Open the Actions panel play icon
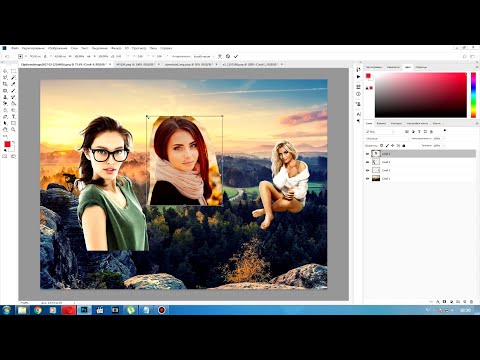 pyautogui.click(x=358, y=77)
